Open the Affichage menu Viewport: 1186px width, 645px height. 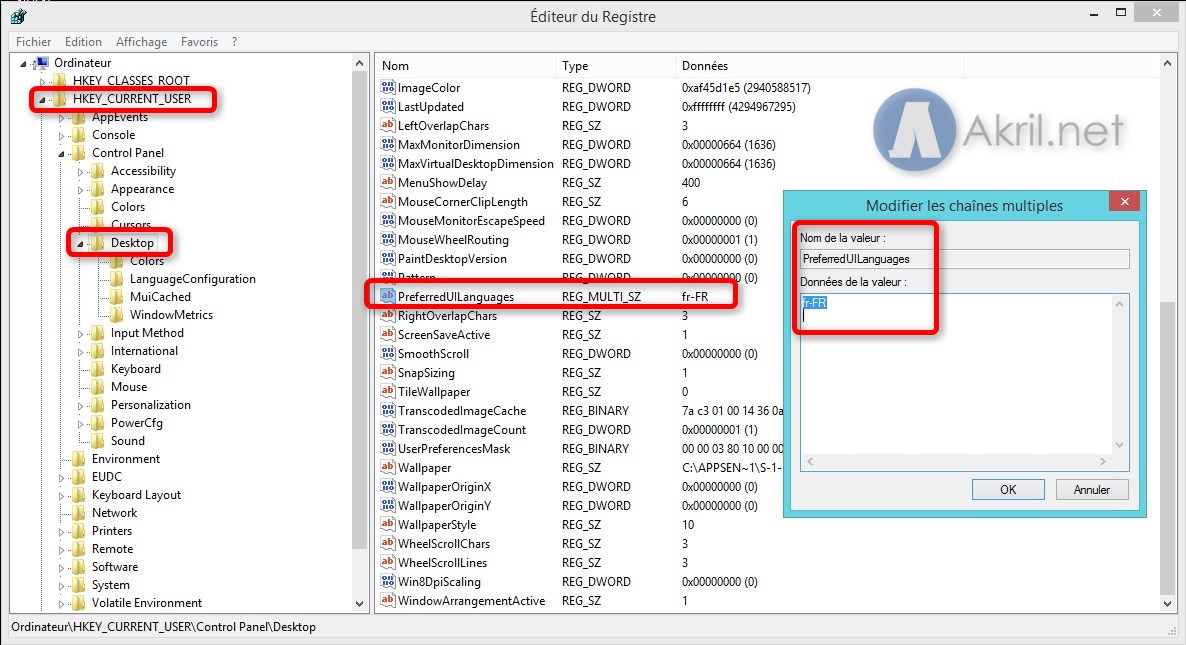(x=141, y=42)
